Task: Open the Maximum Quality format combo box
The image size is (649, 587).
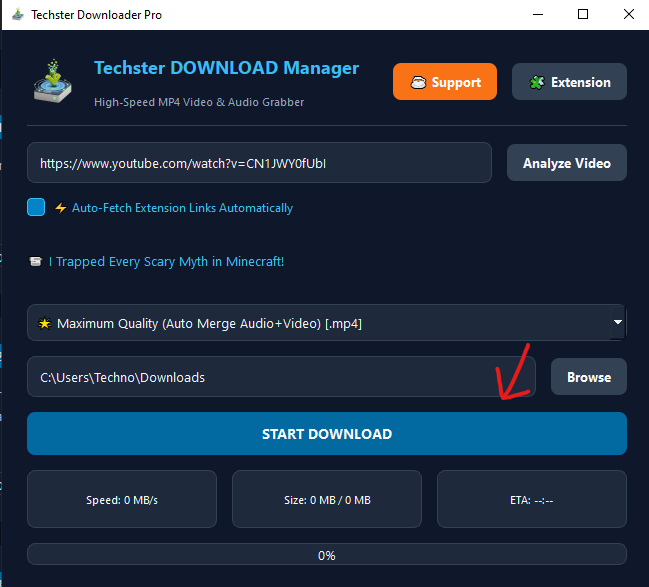Action: click(x=326, y=323)
